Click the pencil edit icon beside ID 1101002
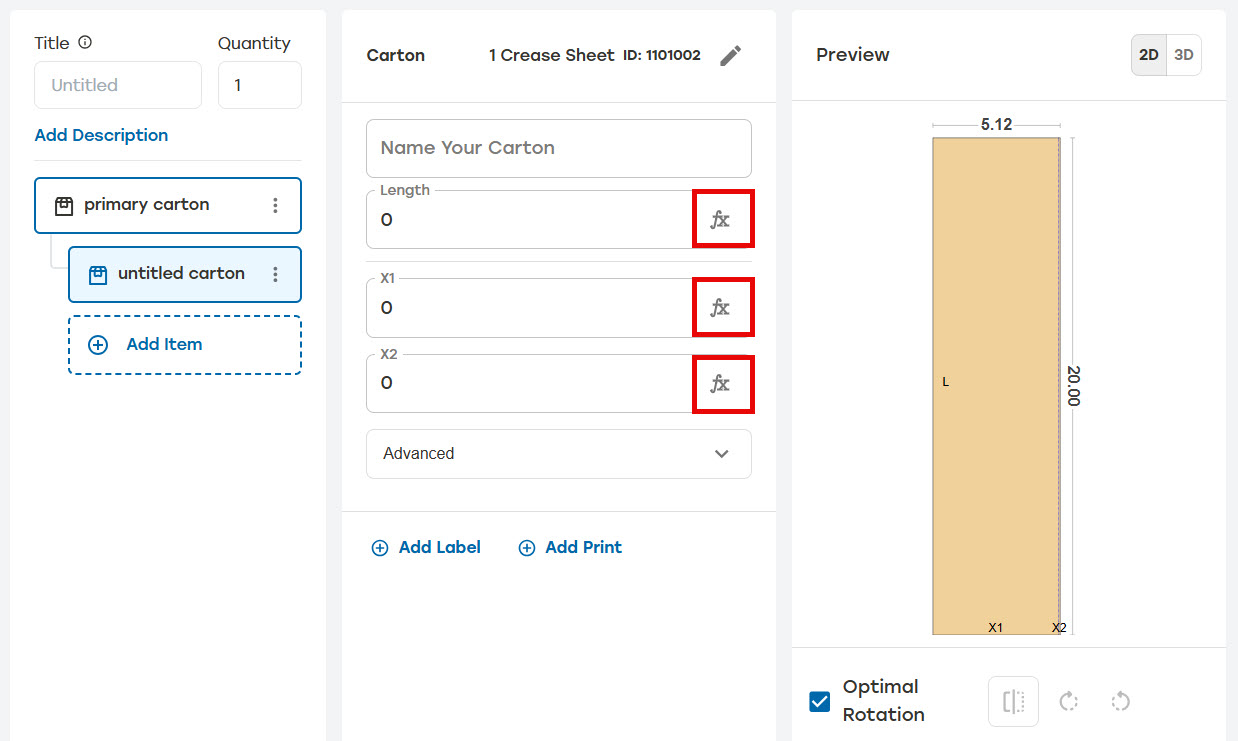The image size is (1238, 741). click(x=731, y=56)
